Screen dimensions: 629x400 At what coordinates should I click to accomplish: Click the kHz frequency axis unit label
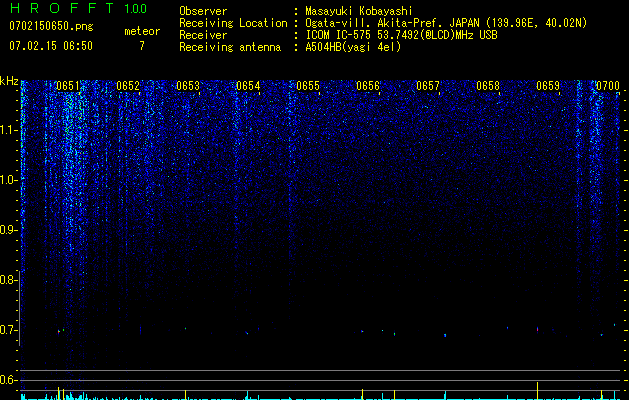pos(9,81)
